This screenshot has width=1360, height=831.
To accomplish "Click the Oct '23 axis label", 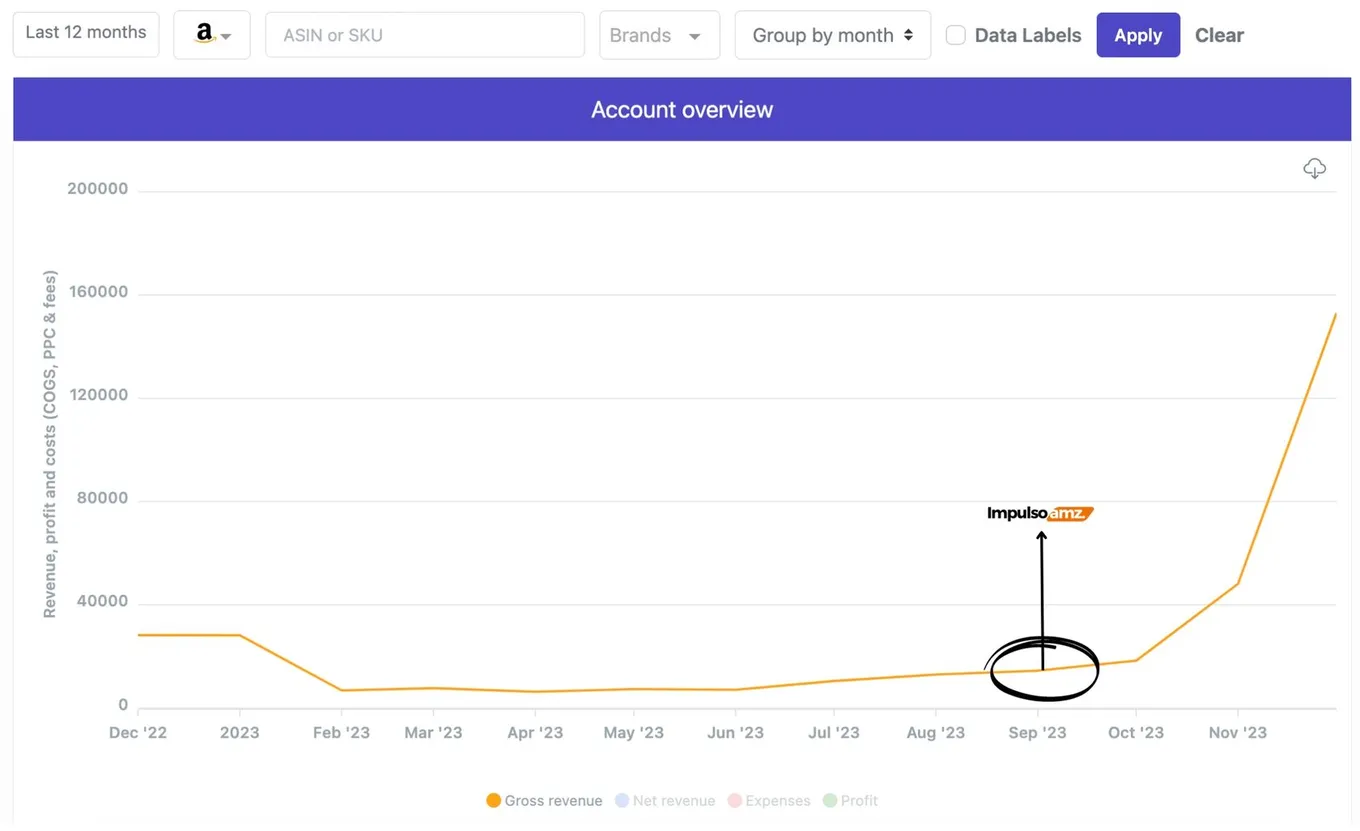I will coord(1136,732).
